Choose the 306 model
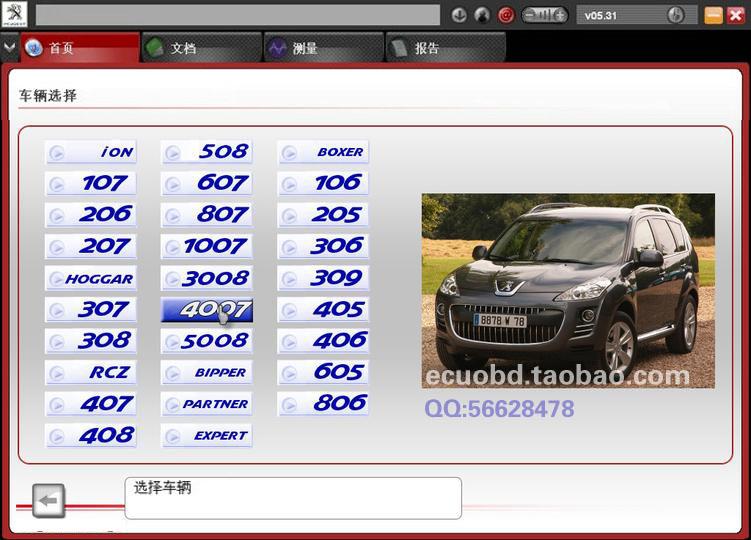Image resolution: width=751 pixels, height=540 pixels. (323, 247)
